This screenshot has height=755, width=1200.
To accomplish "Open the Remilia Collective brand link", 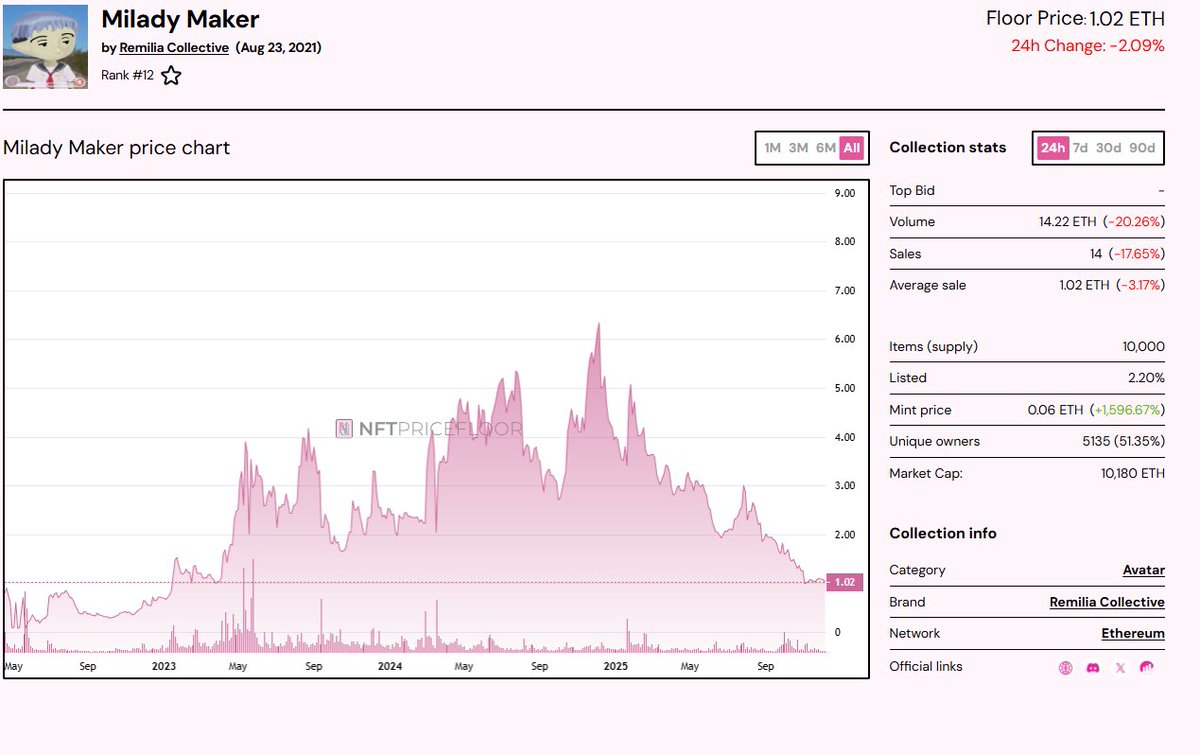I will (1106, 602).
